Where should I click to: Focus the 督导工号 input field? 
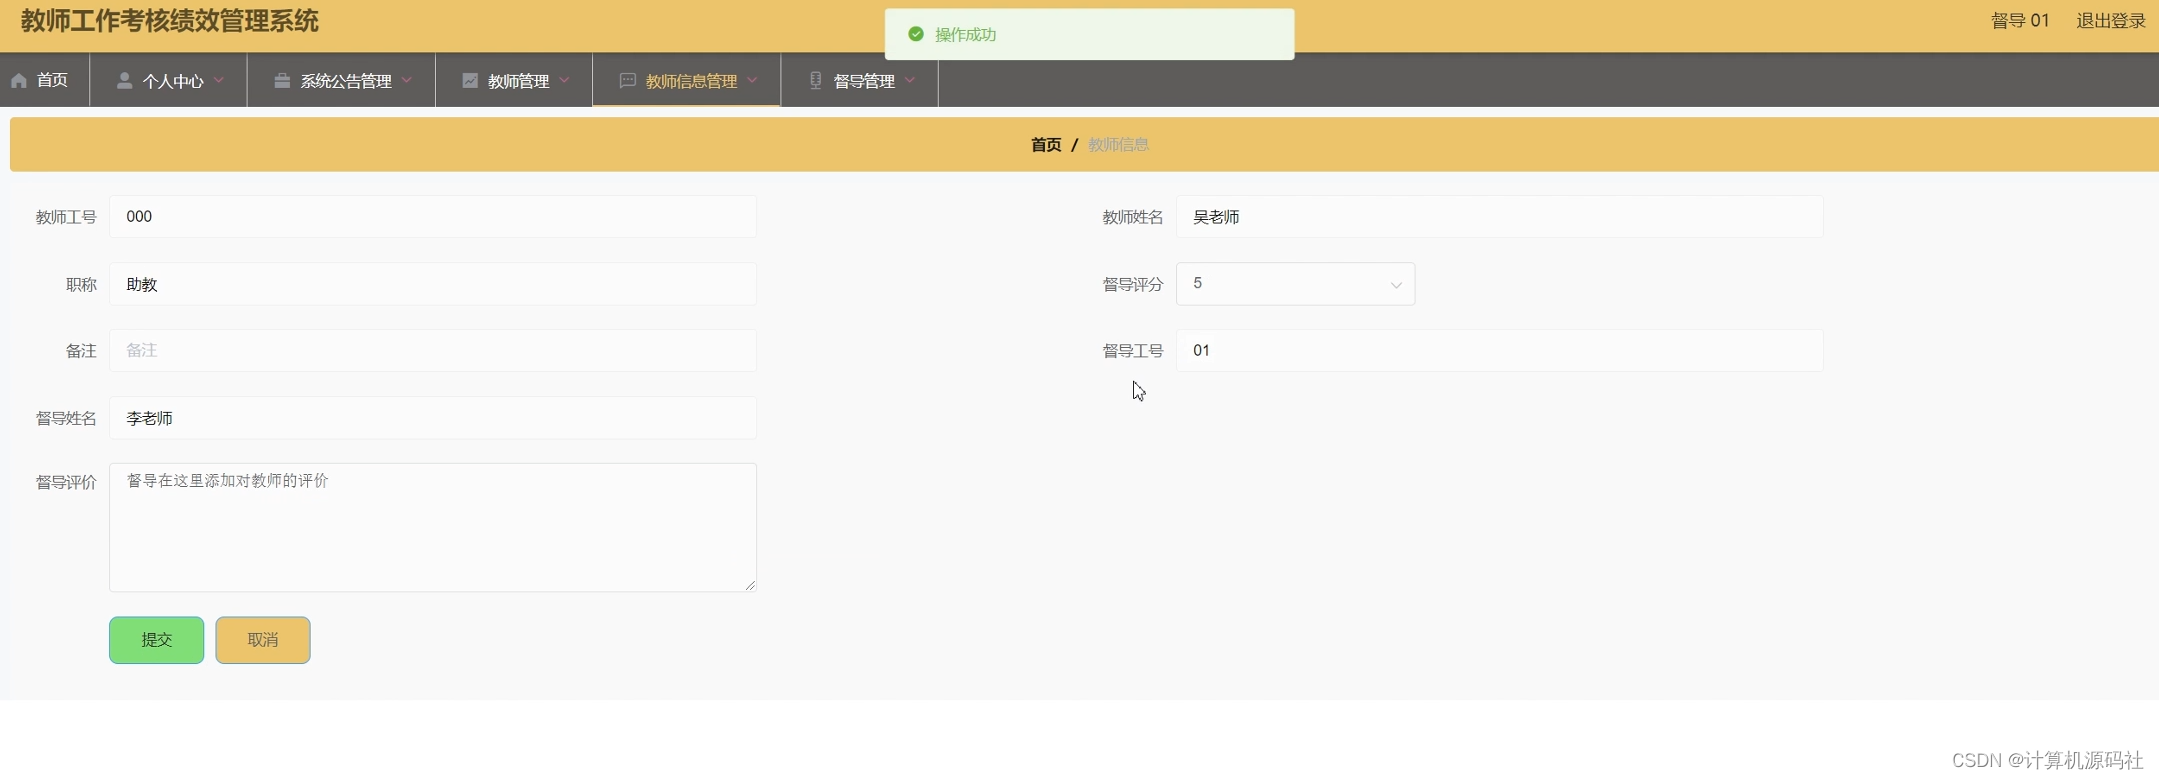[1499, 351]
